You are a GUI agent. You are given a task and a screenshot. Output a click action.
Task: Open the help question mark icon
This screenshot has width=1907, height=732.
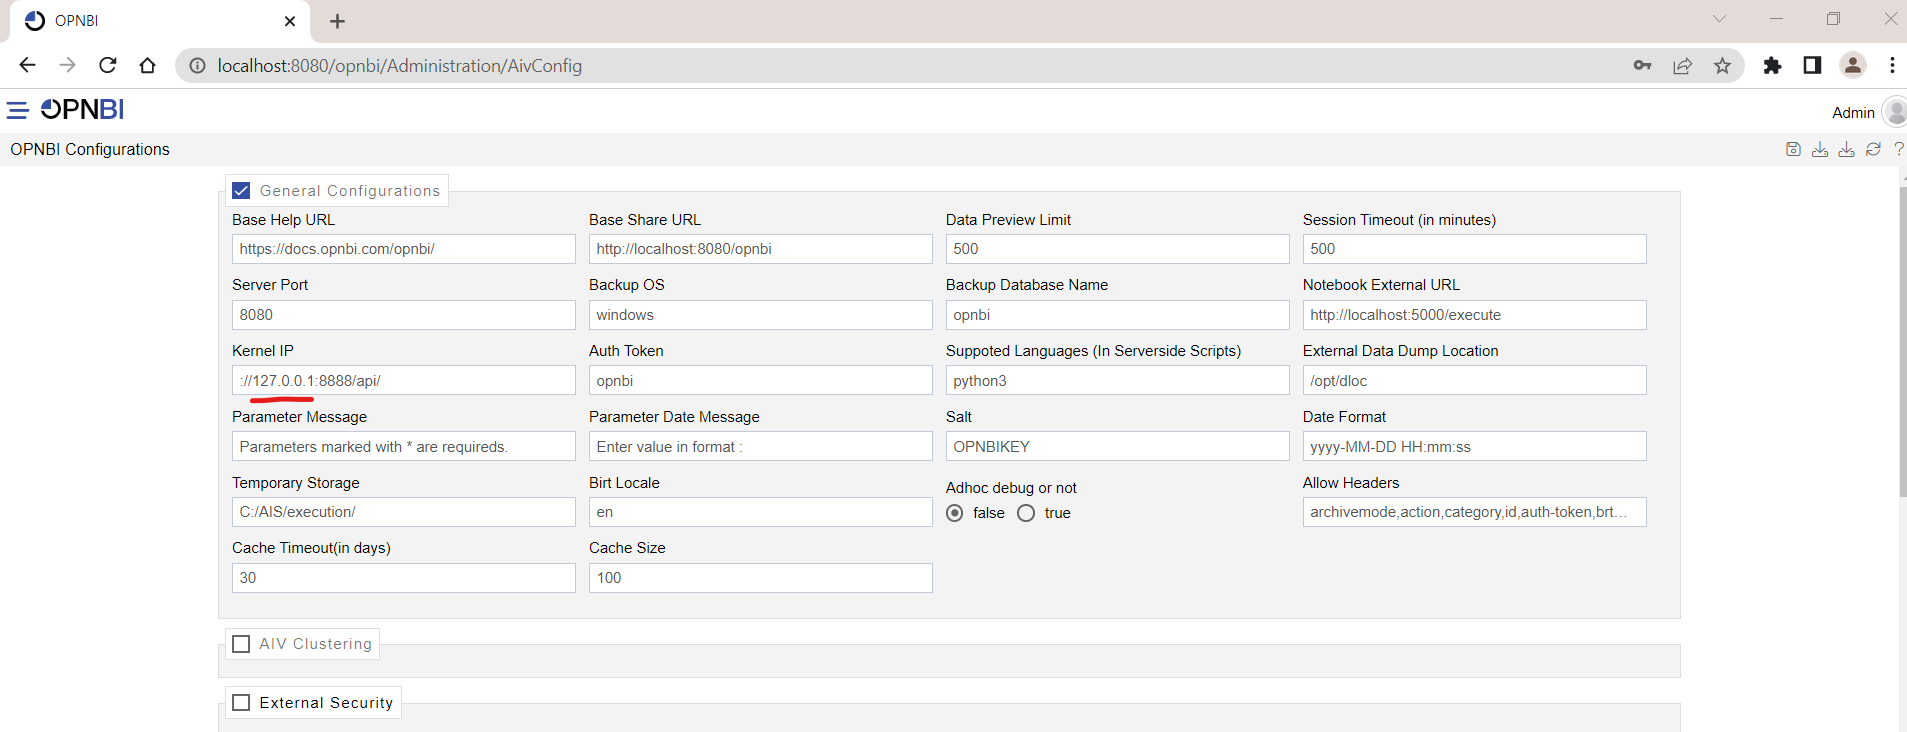click(x=1898, y=149)
